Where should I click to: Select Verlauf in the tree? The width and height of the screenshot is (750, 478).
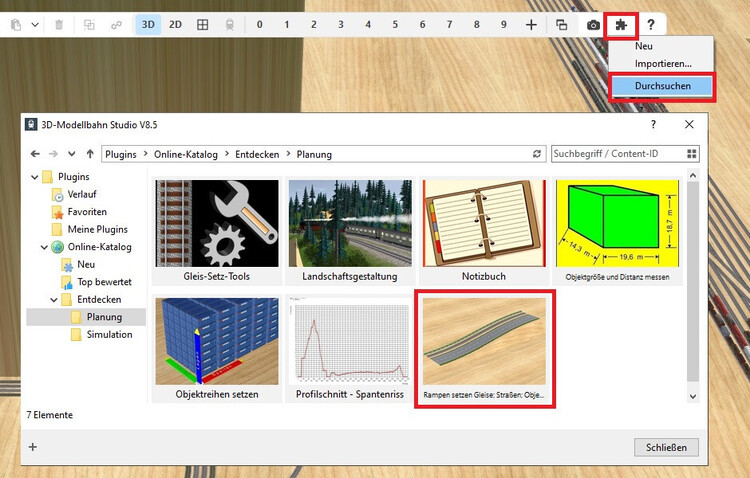pyautogui.click(x=82, y=194)
